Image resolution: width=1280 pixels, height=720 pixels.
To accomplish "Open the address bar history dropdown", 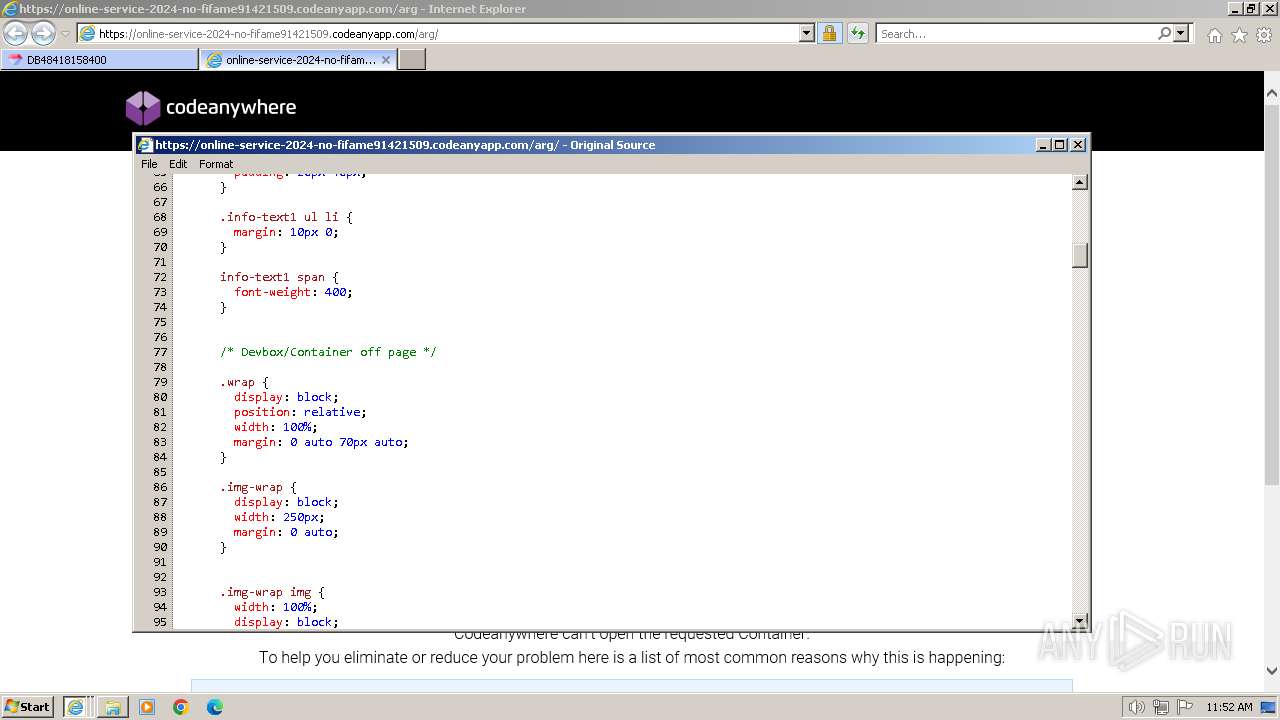I will [807, 33].
